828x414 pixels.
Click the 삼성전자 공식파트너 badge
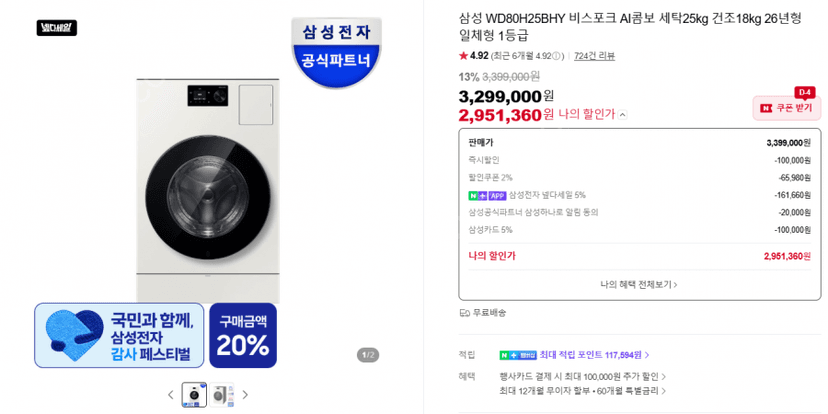pos(336,52)
